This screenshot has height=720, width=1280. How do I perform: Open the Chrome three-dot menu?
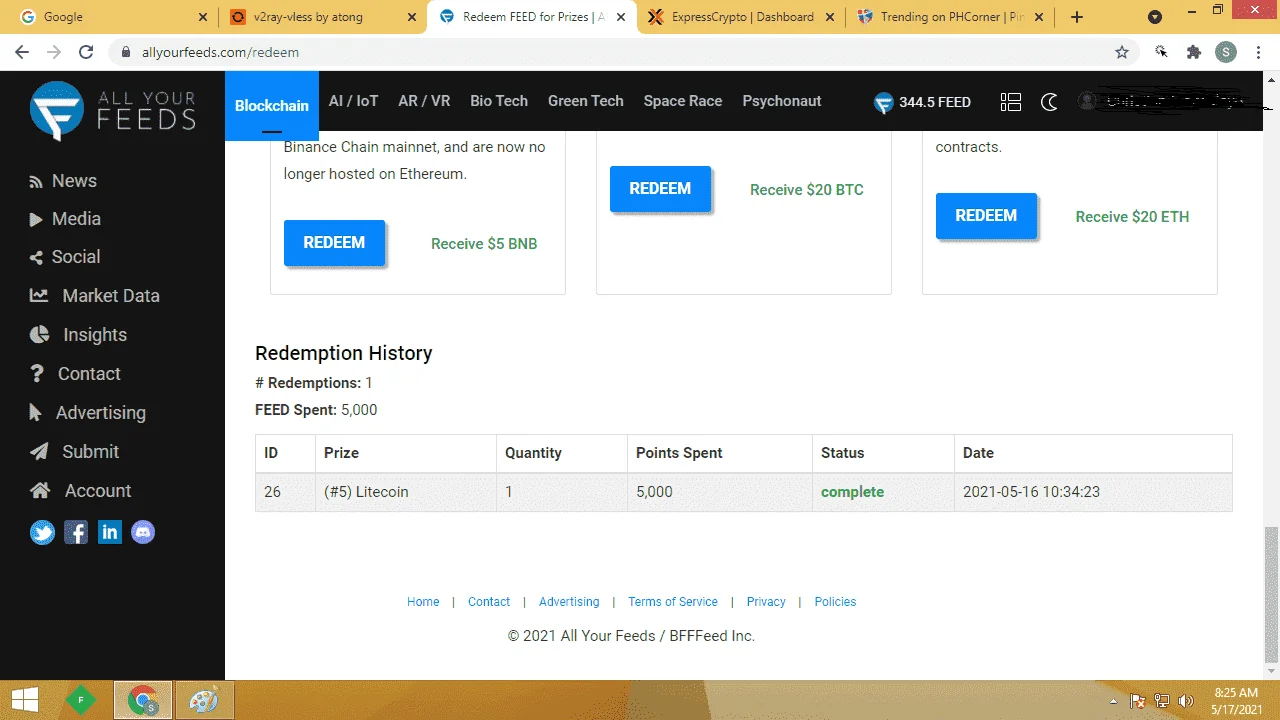tap(1258, 52)
